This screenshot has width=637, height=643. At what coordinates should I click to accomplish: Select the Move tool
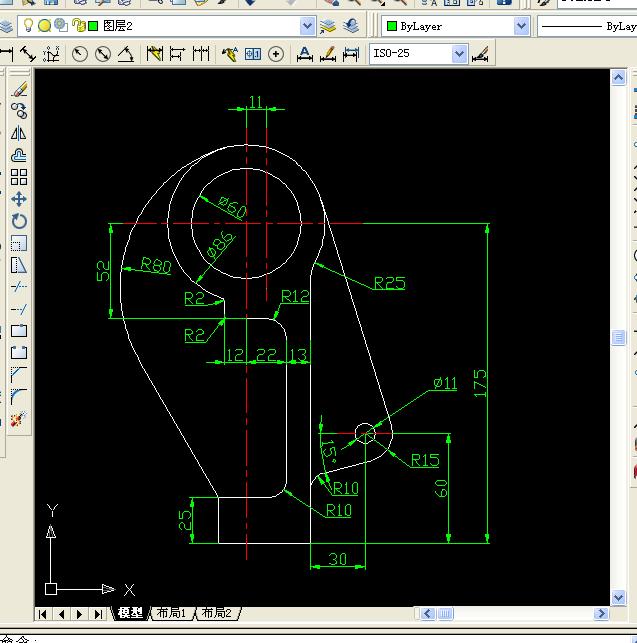[x=19, y=199]
